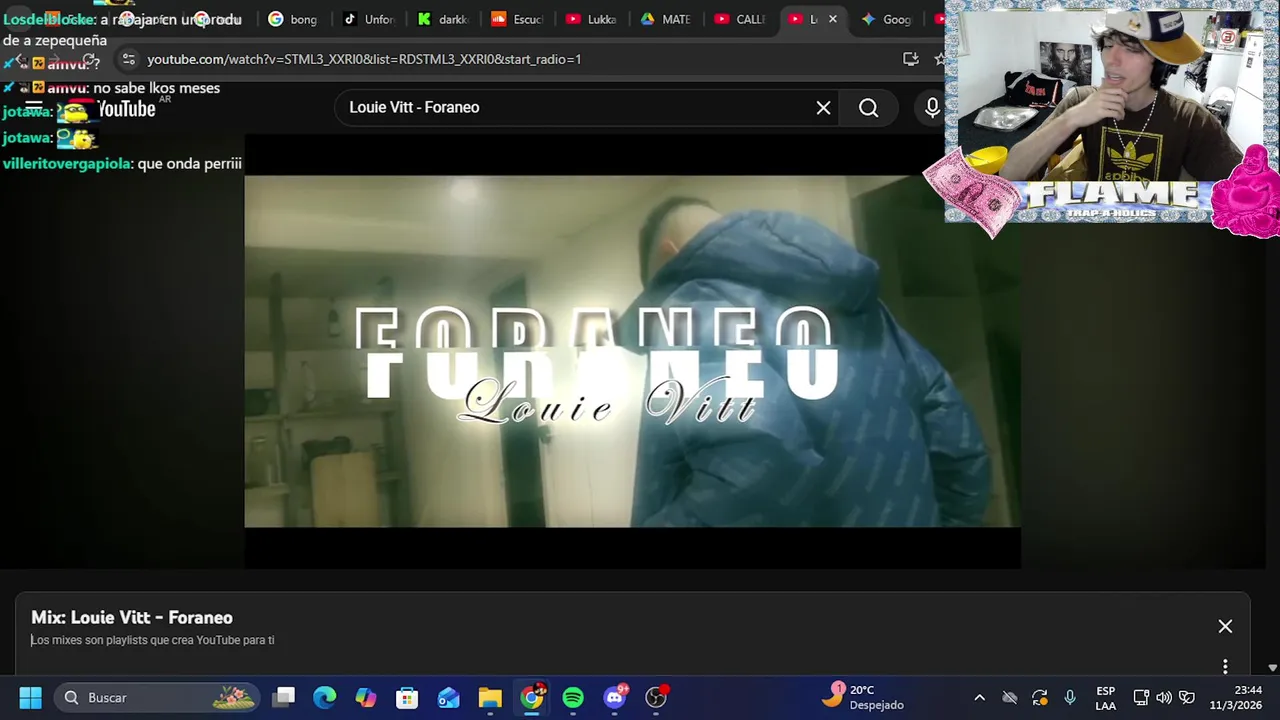Open the YouTube hamburger guide menu
Viewport: 1280px width, 720px height.
tap(33, 108)
